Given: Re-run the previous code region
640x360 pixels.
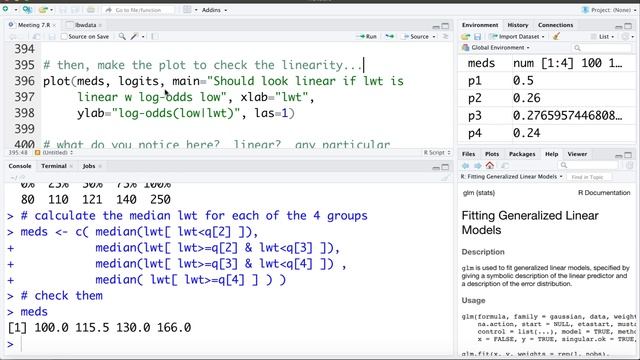Looking at the screenshot, I should click(389, 36).
